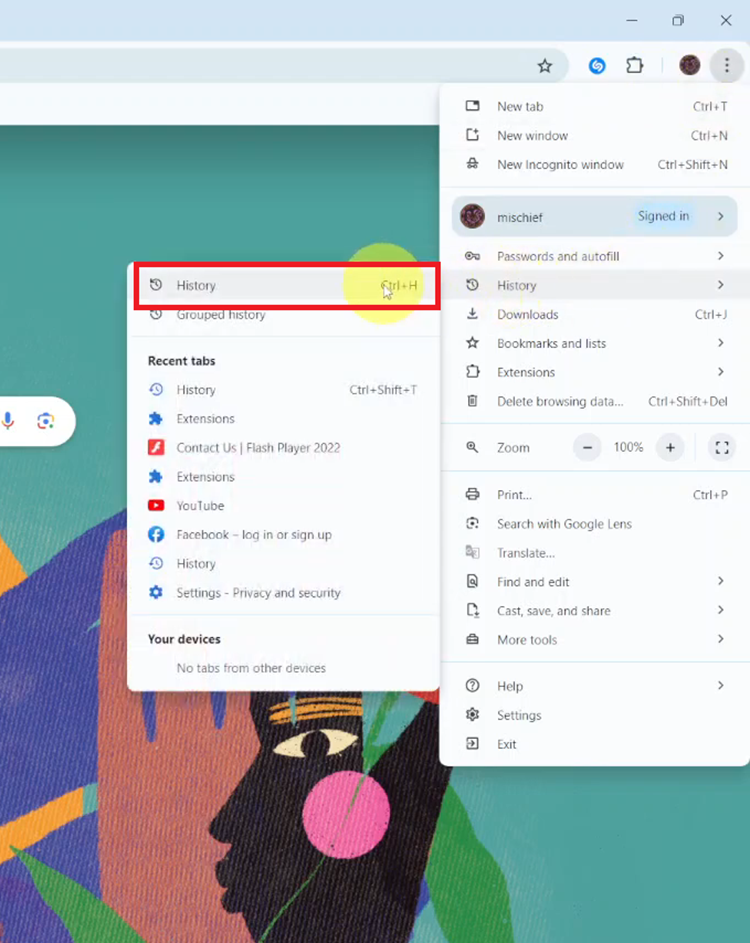Click the Print printer icon
750x943 pixels.
(x=473, y=494)
